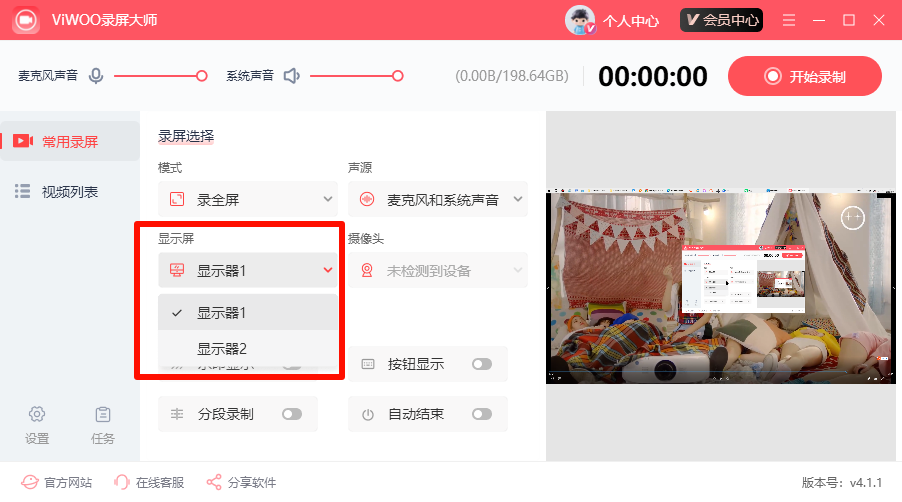Collapse the 显示器1 display dropdown
Viewport: 902px width, 502px height.
(x=247, y=270)
